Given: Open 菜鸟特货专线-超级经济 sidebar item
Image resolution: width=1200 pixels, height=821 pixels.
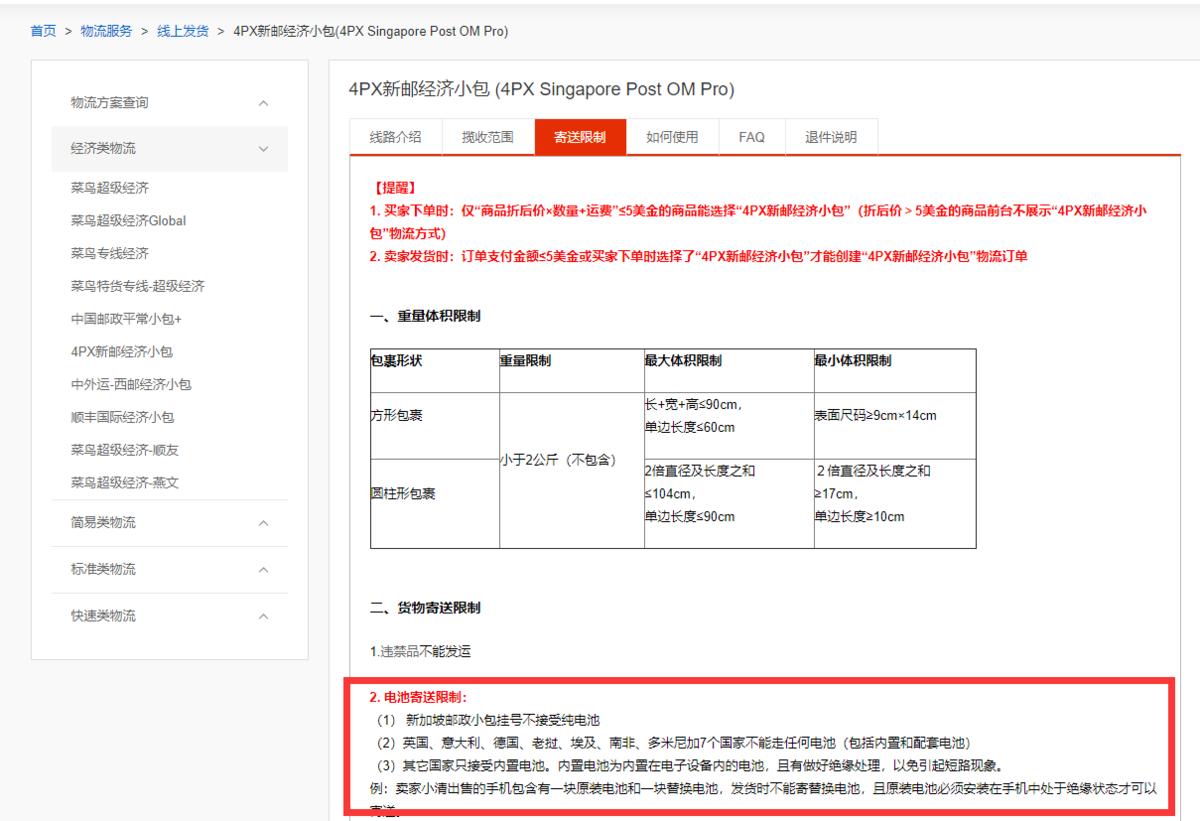Looking at the screenshot, I should point(138,286).
